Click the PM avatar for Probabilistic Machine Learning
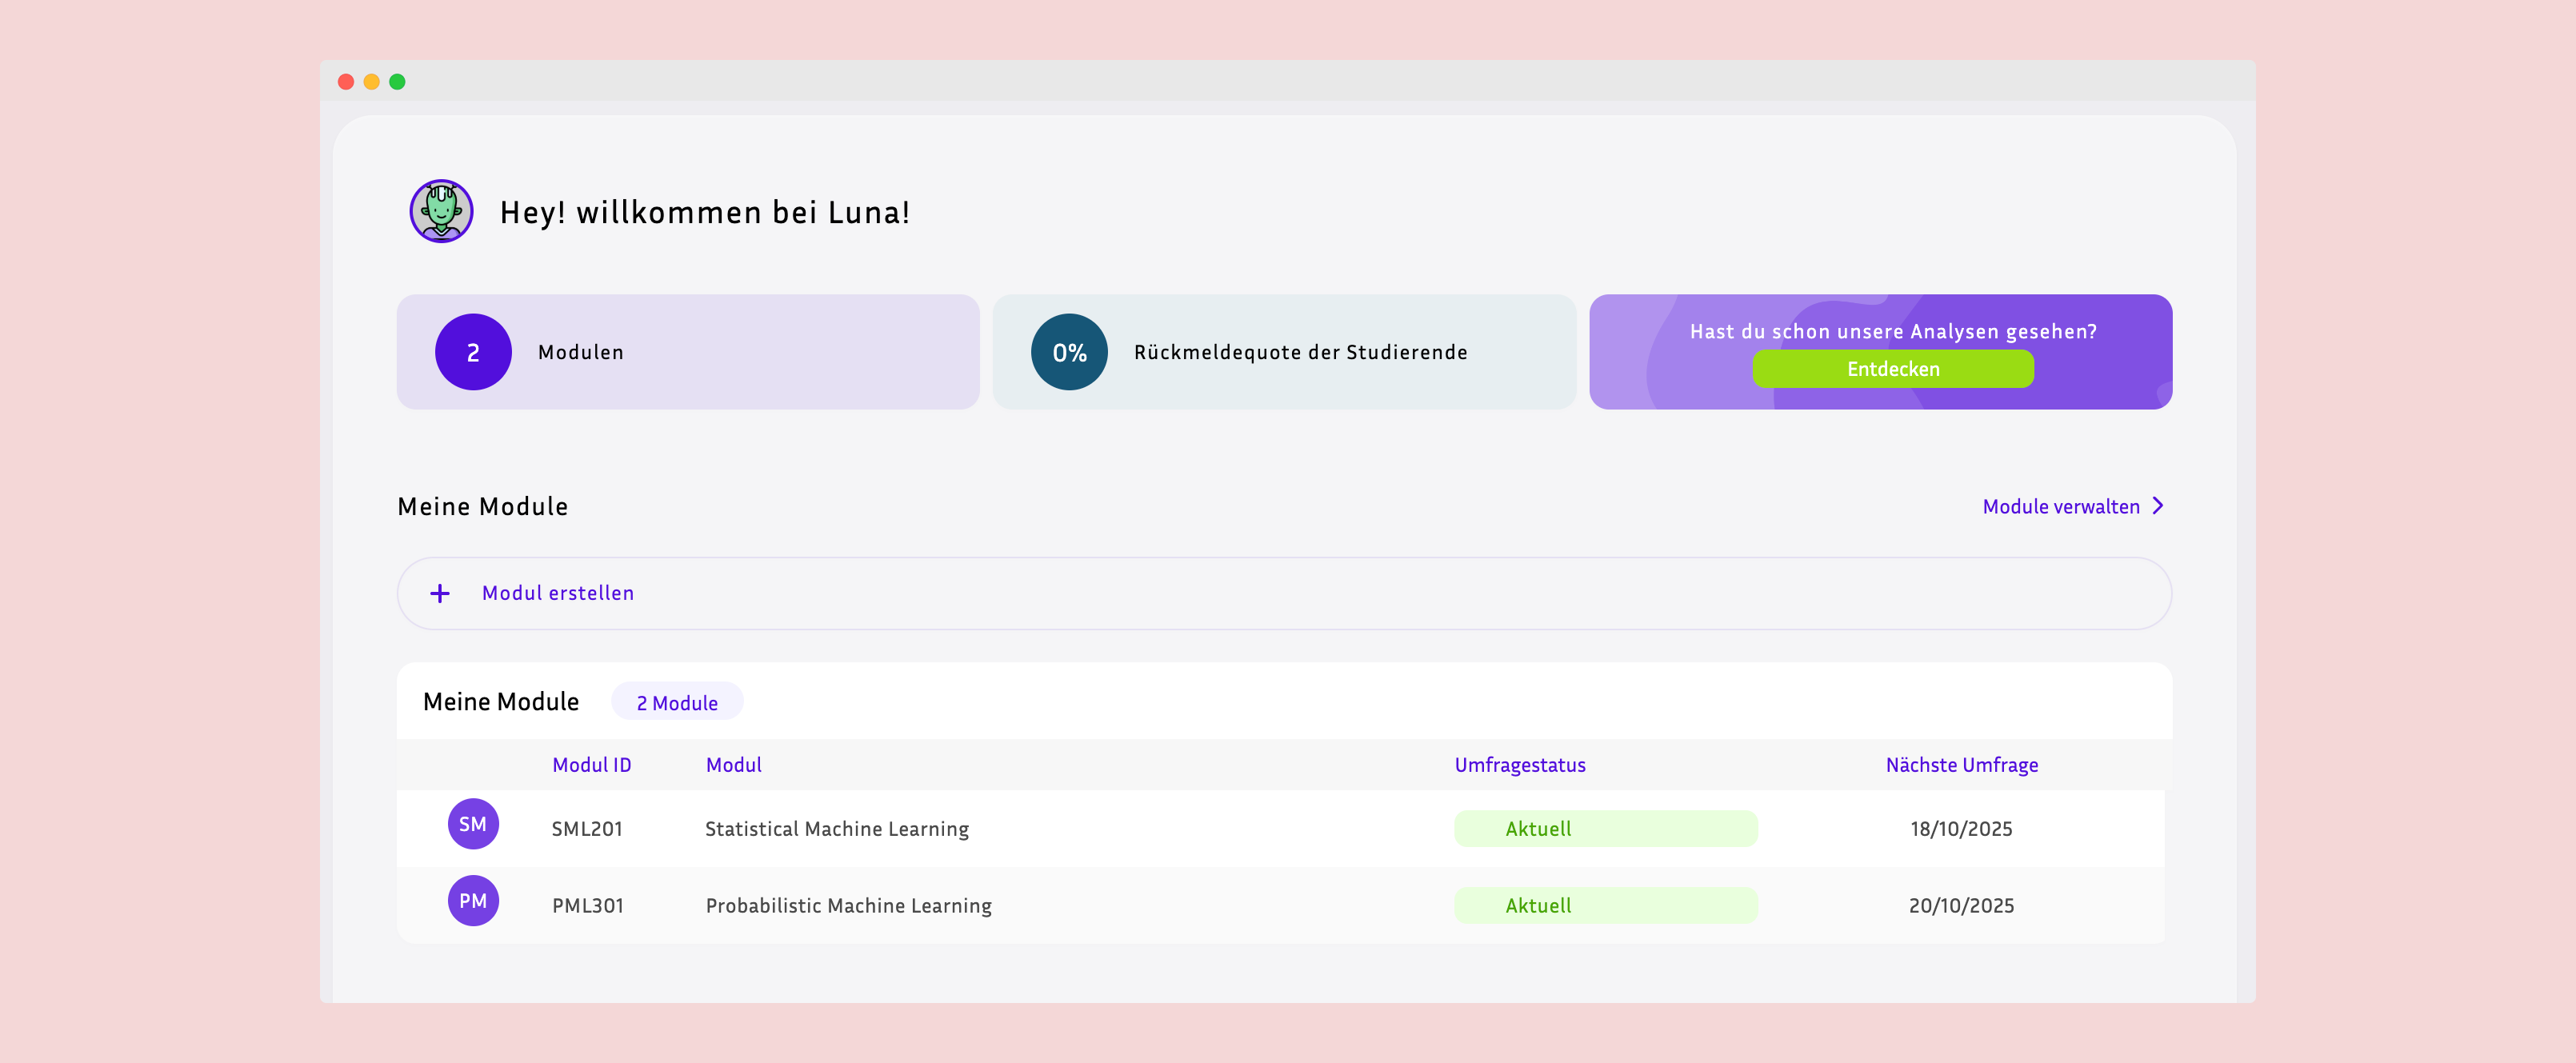 [473, 901]
